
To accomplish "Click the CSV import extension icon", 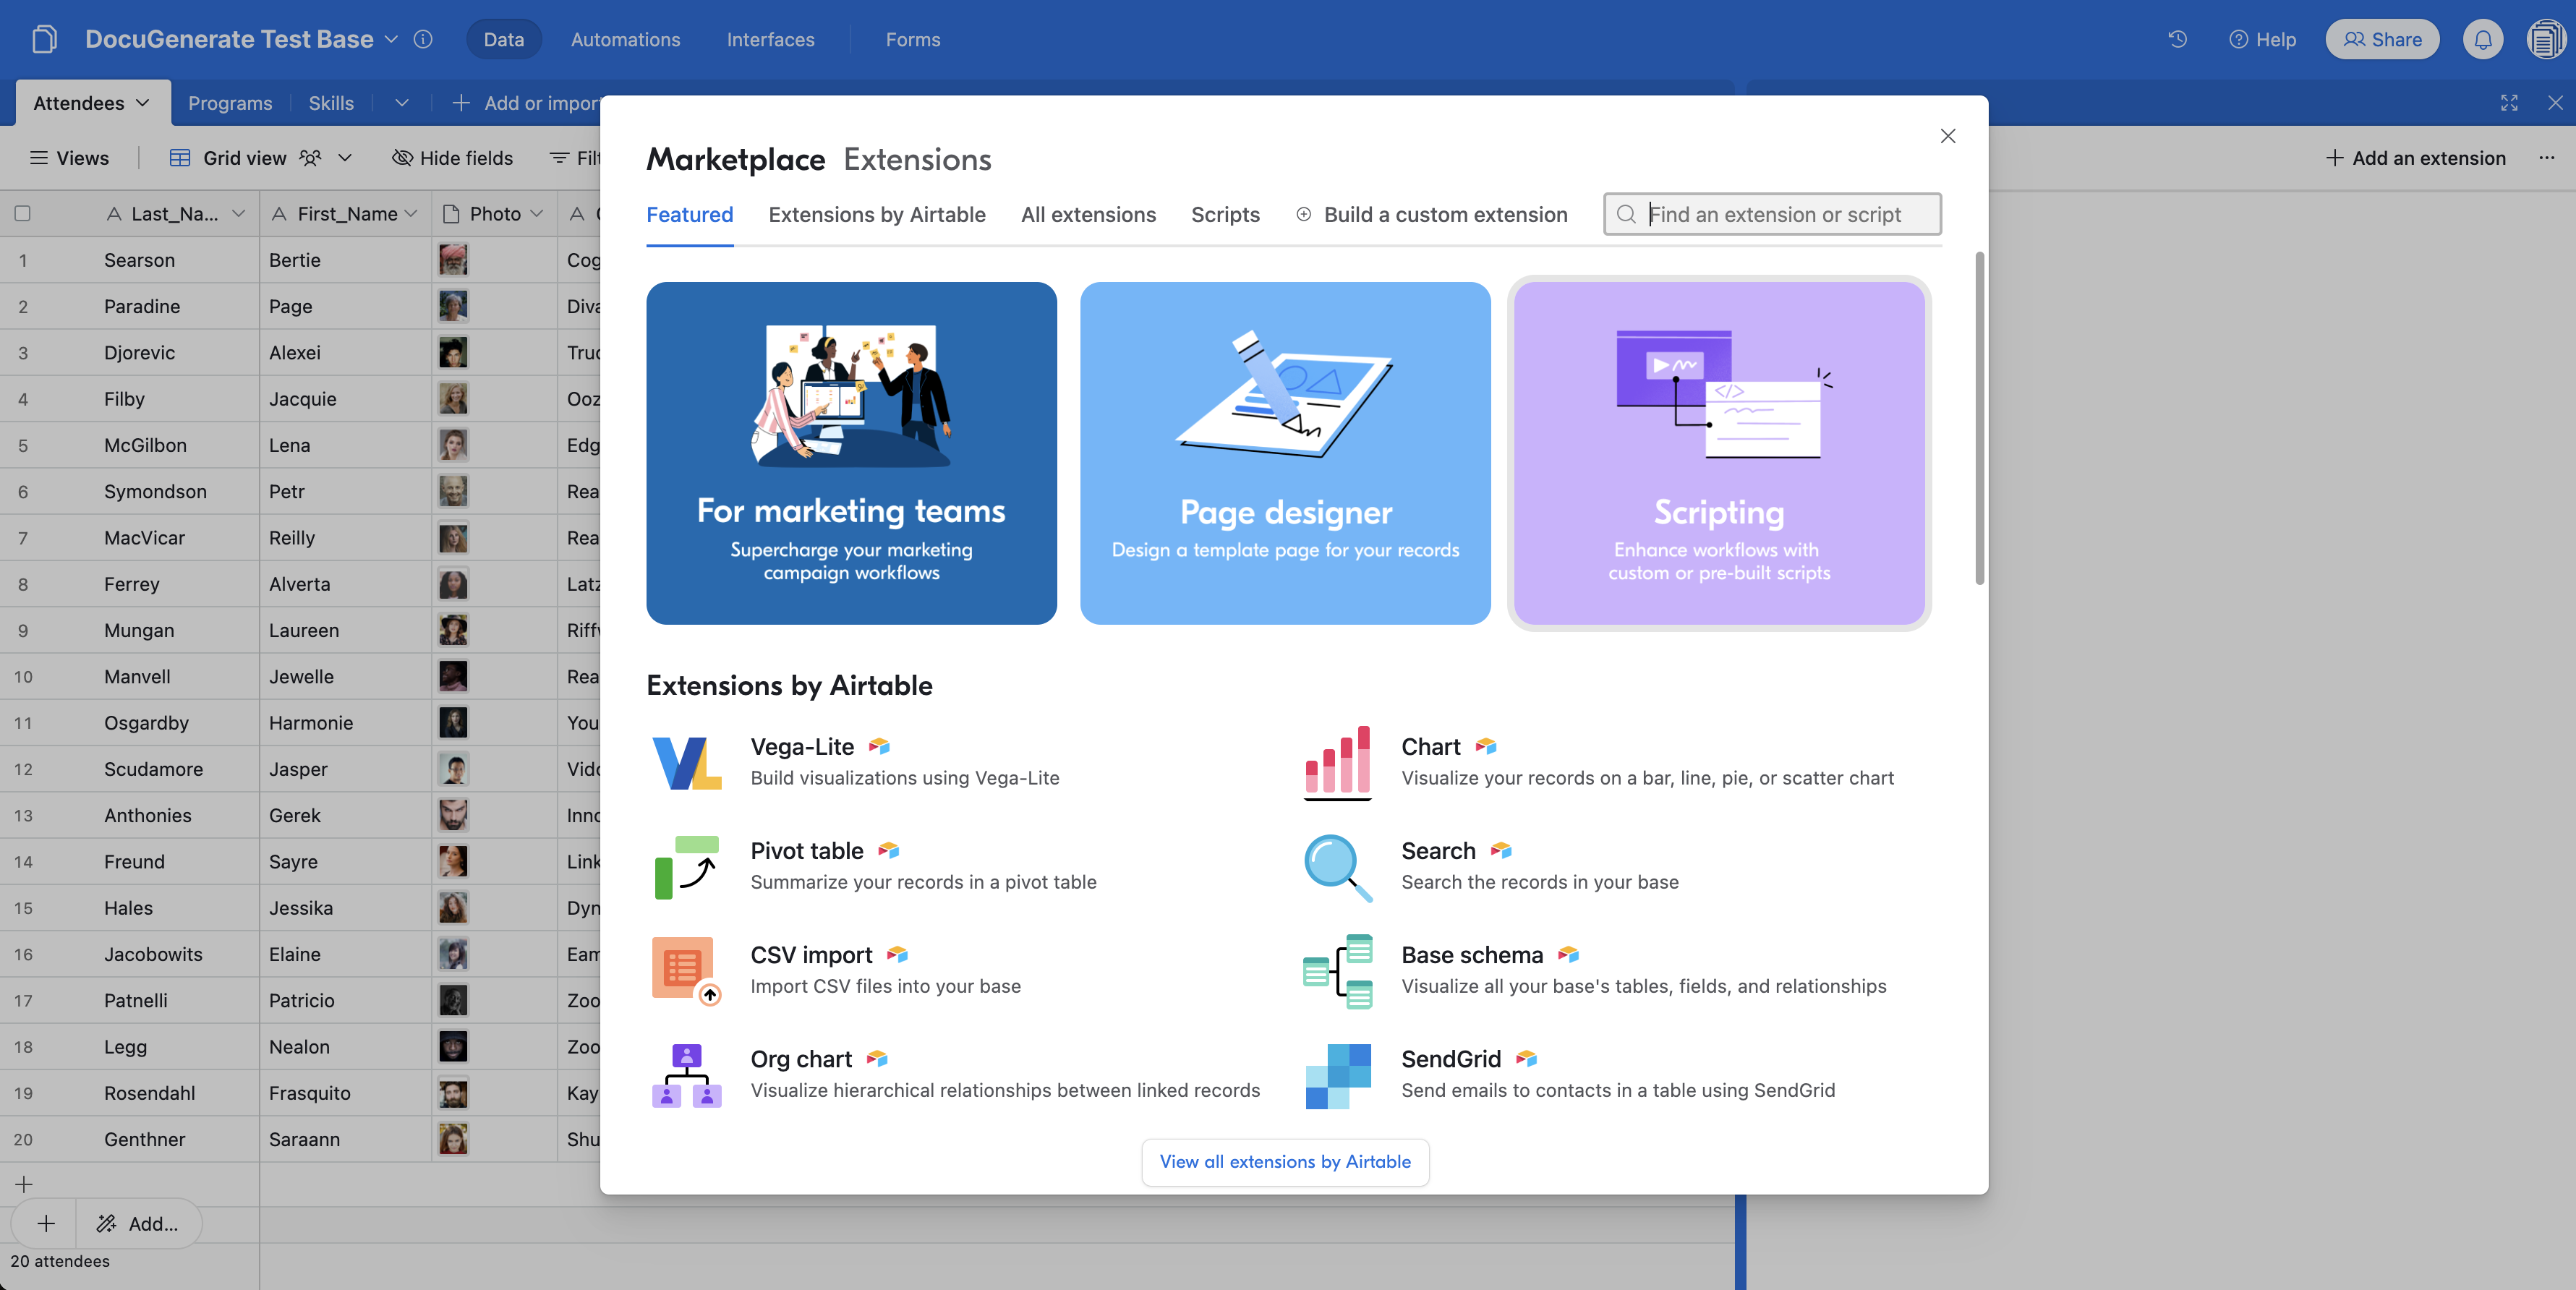I will pos(686,971).
